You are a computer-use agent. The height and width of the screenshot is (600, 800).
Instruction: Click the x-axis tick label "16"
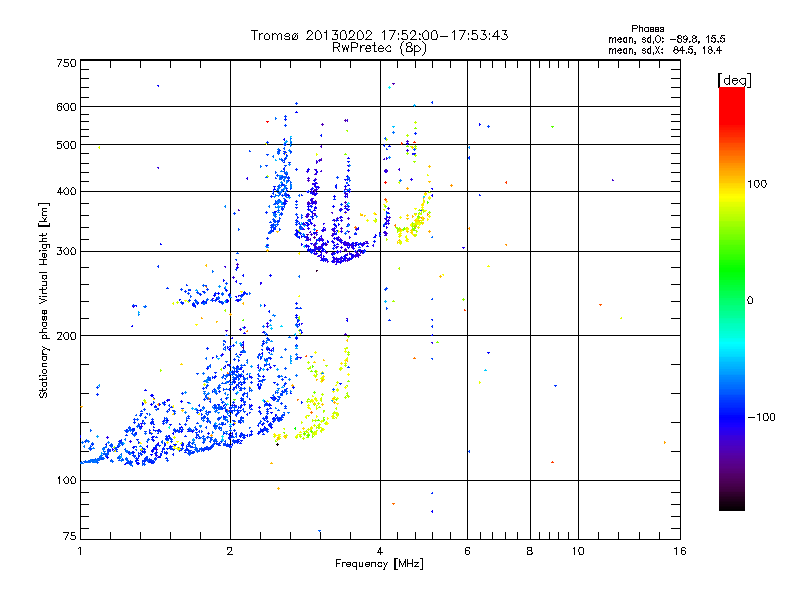[680, 551]
